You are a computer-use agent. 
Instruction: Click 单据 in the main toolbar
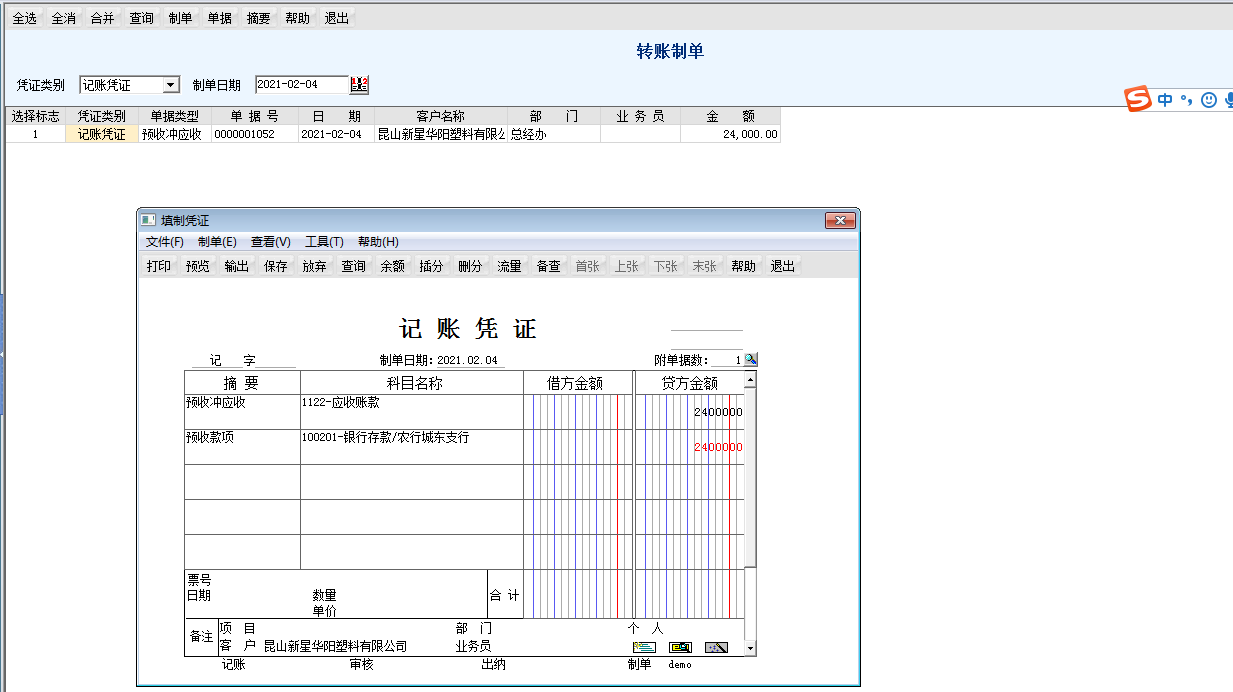[x=219, y=18]
